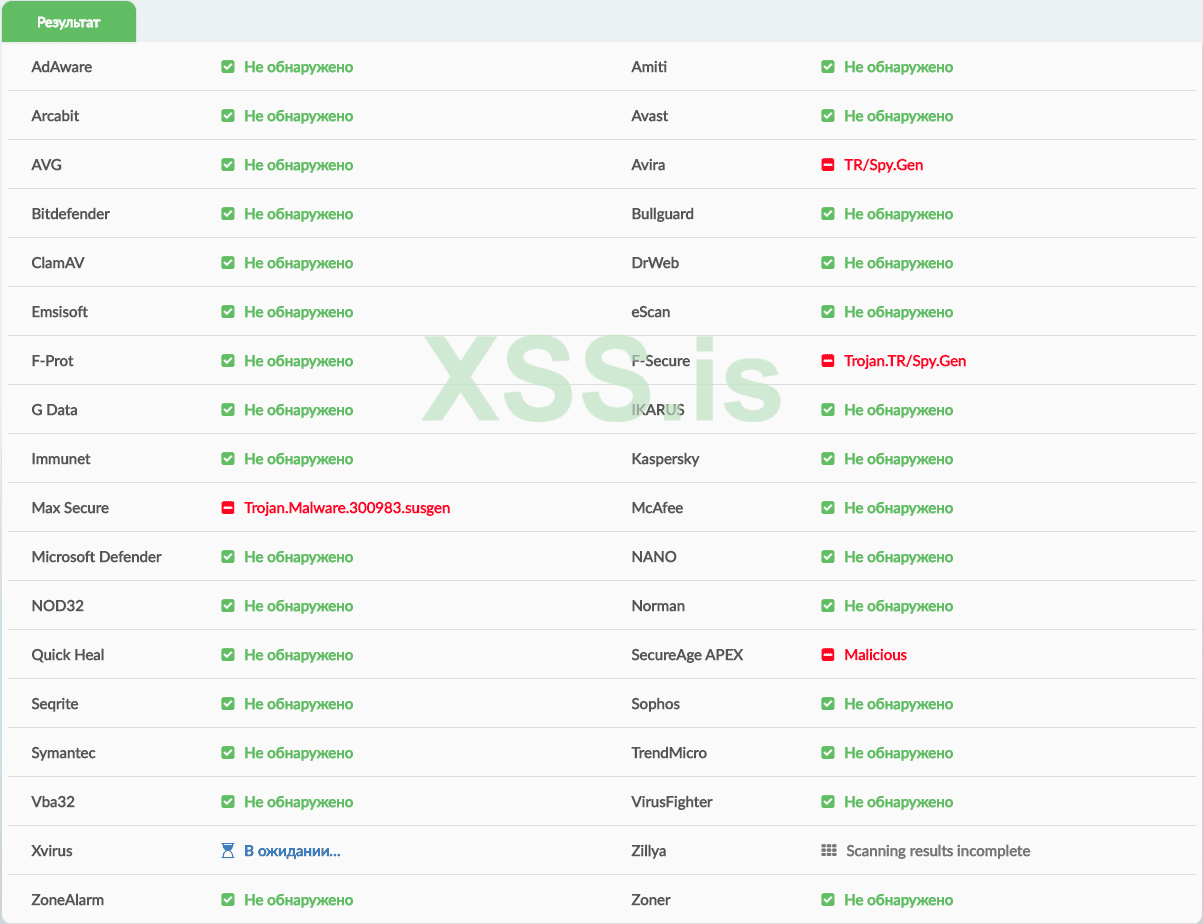Click the Trojan.TR/Spy.Gen result for F-Secure

(x=905, y=361)
